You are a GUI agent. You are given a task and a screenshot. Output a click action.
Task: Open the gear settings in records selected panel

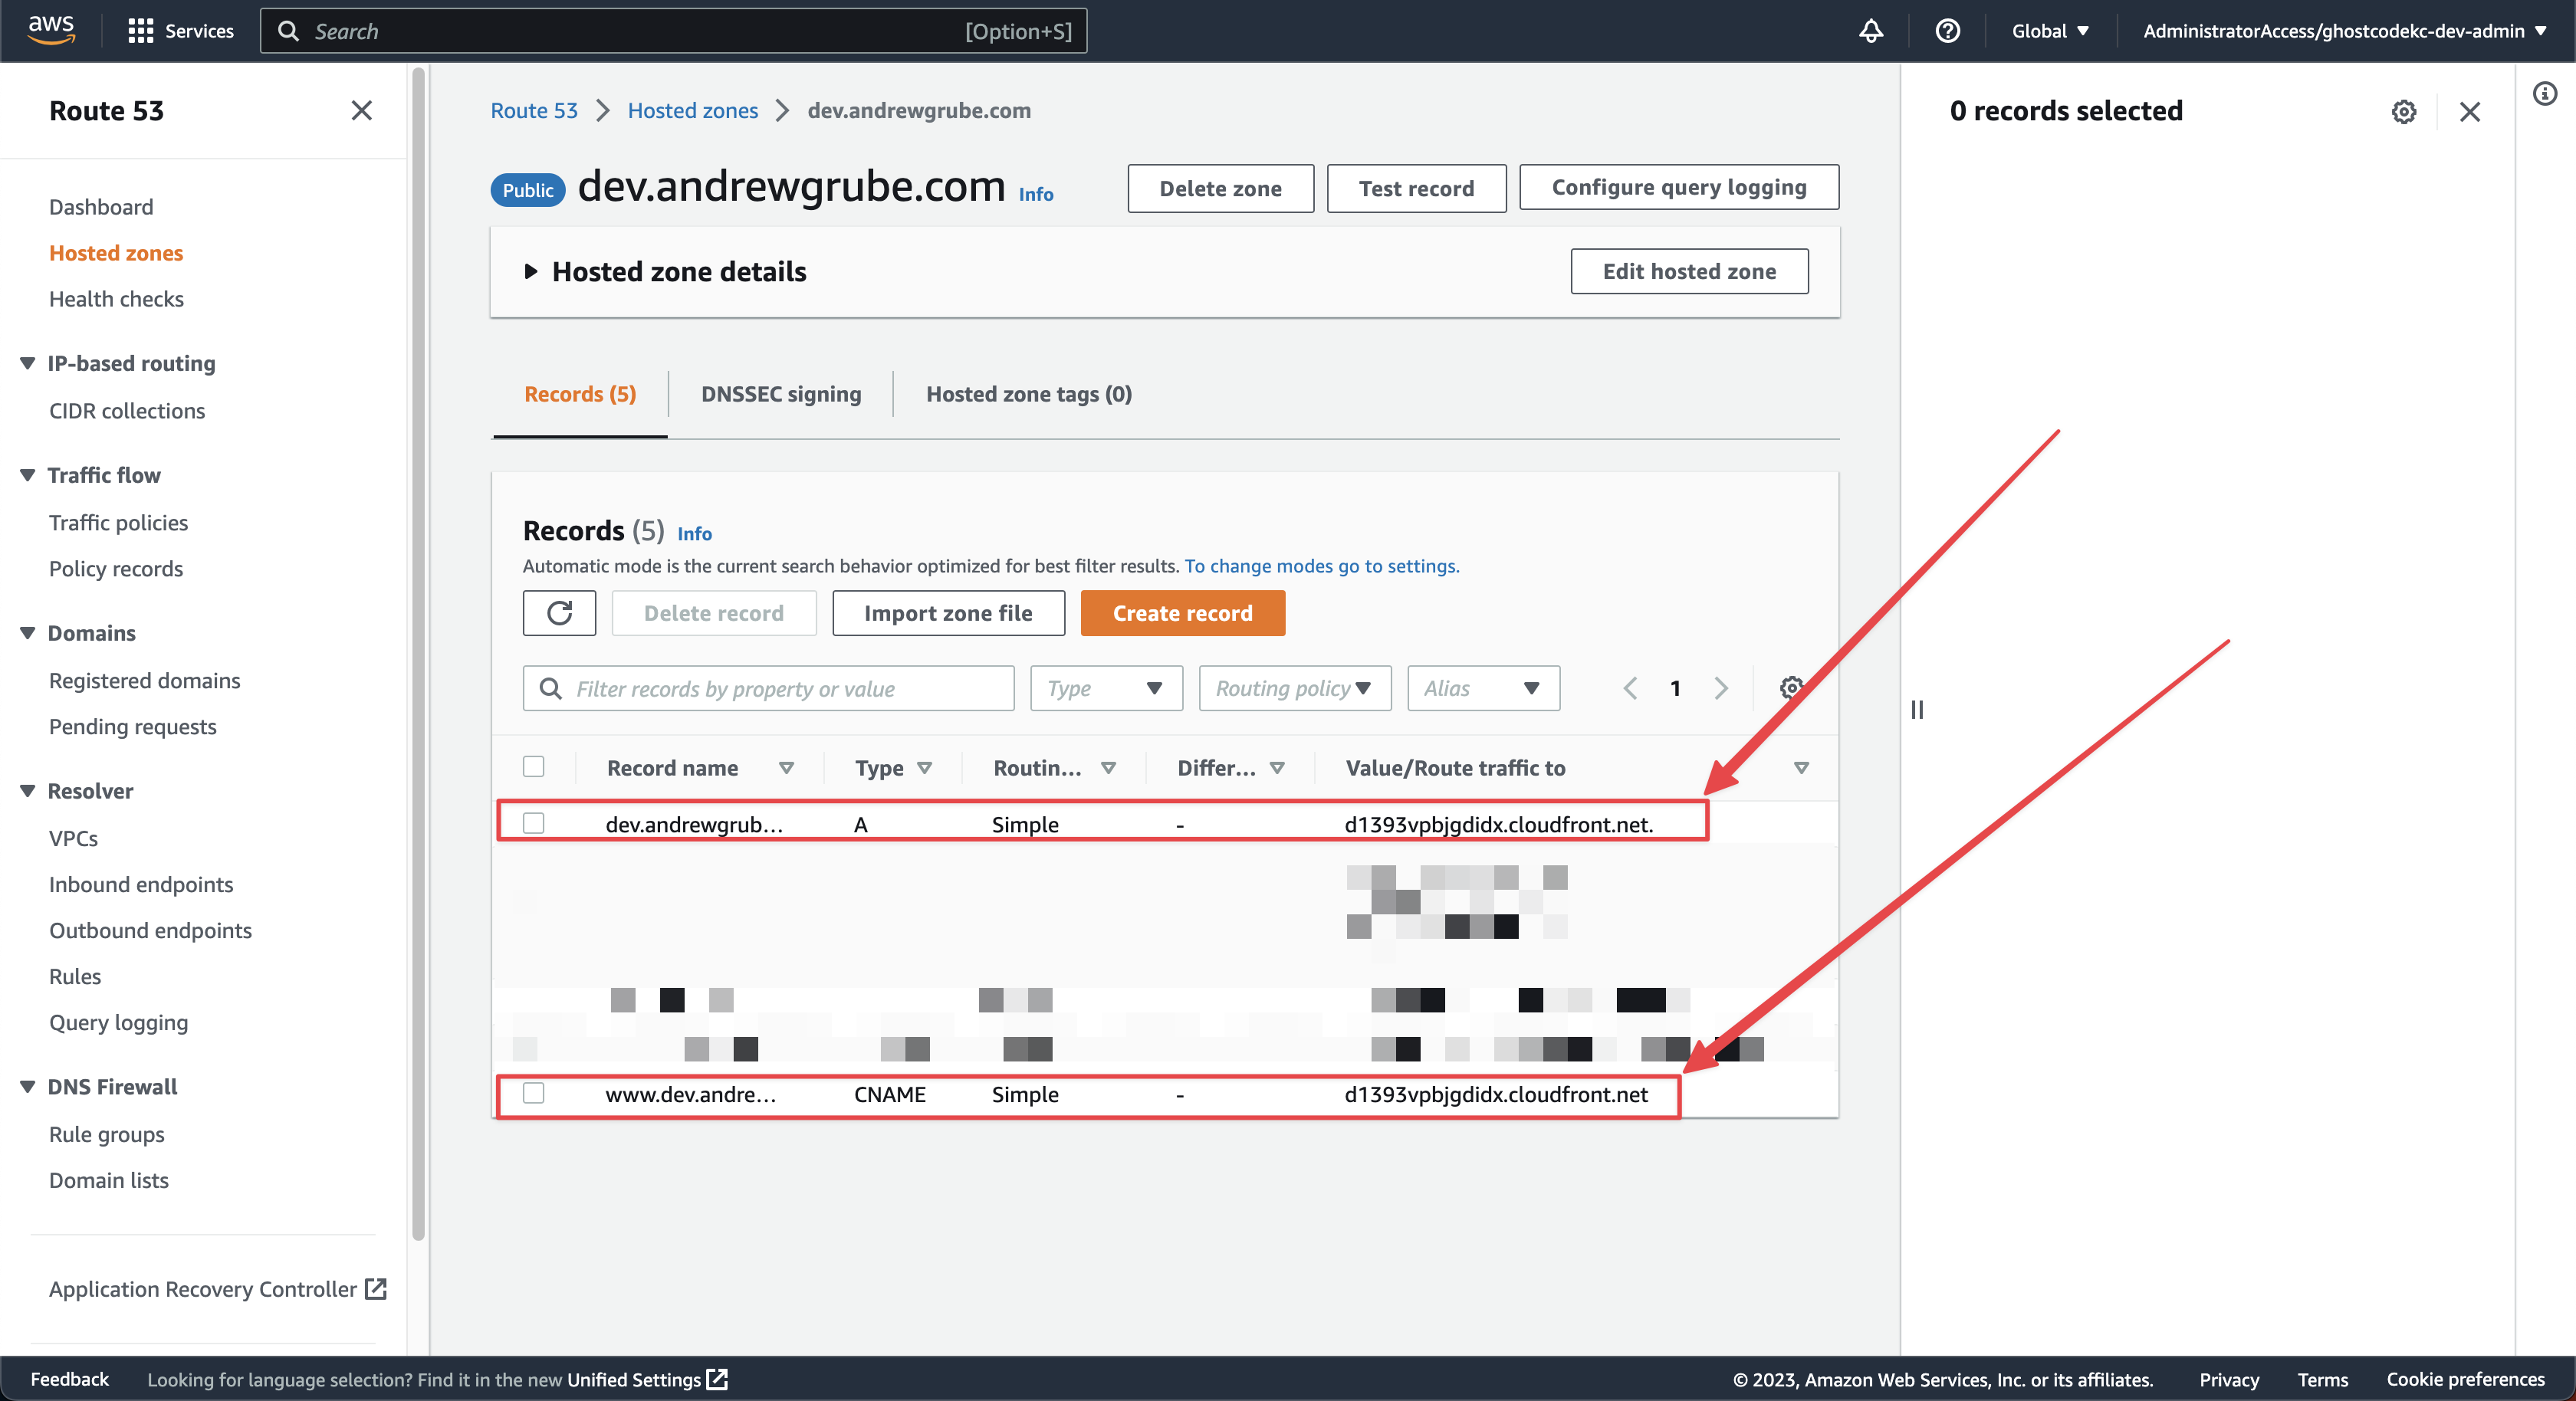(2404, 111)
